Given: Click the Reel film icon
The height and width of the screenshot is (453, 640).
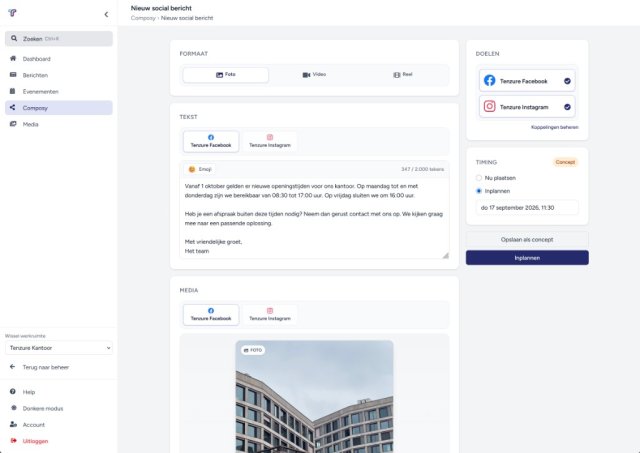Looking at the screenshot, I should coord(397,75).
